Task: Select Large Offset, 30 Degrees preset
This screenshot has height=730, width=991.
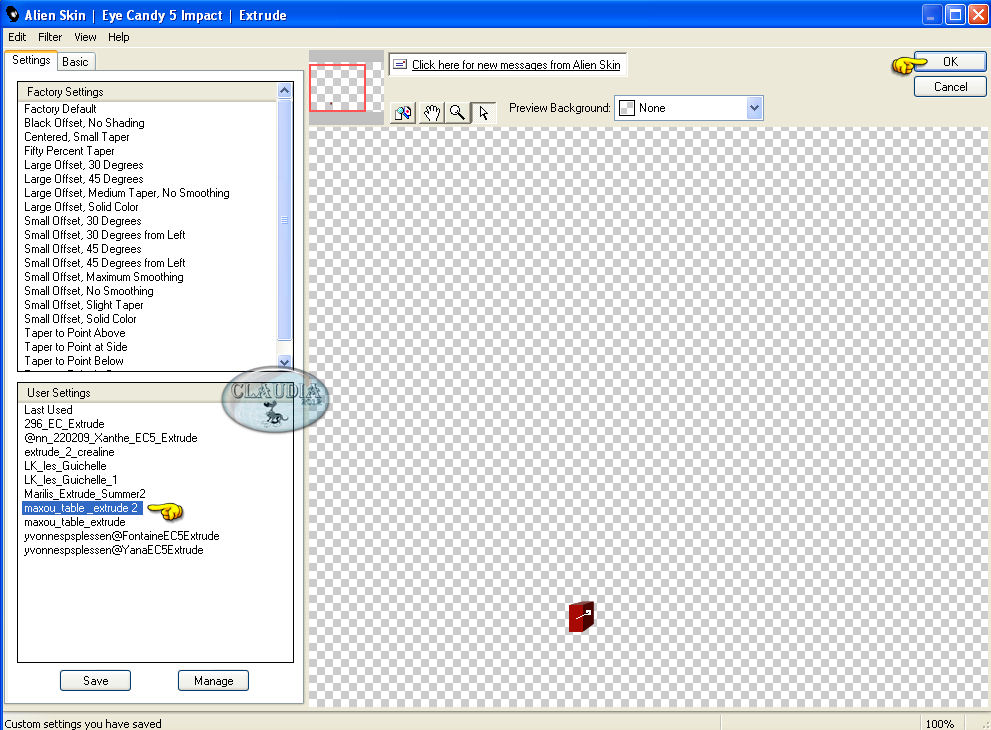Action: (83, 165)
